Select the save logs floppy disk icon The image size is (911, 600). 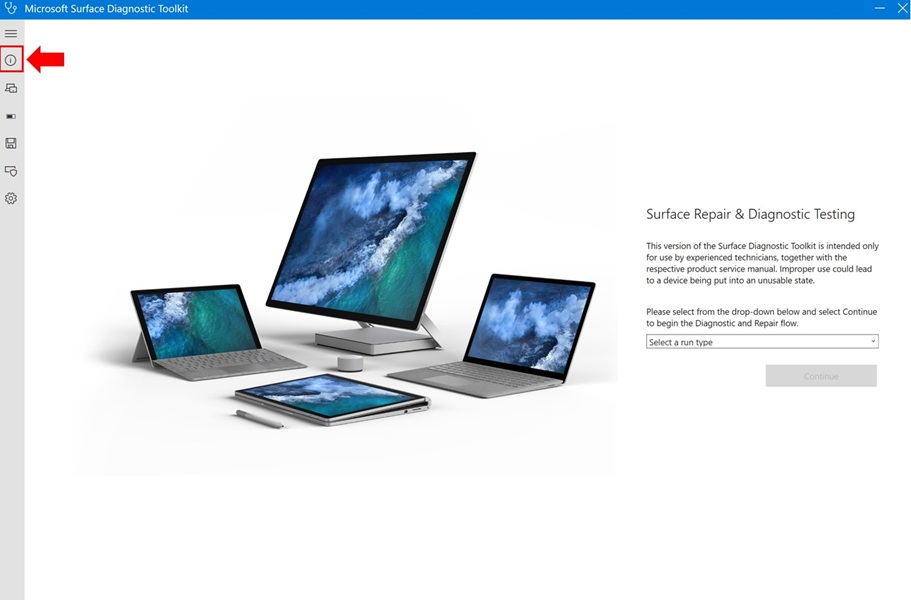11,143
